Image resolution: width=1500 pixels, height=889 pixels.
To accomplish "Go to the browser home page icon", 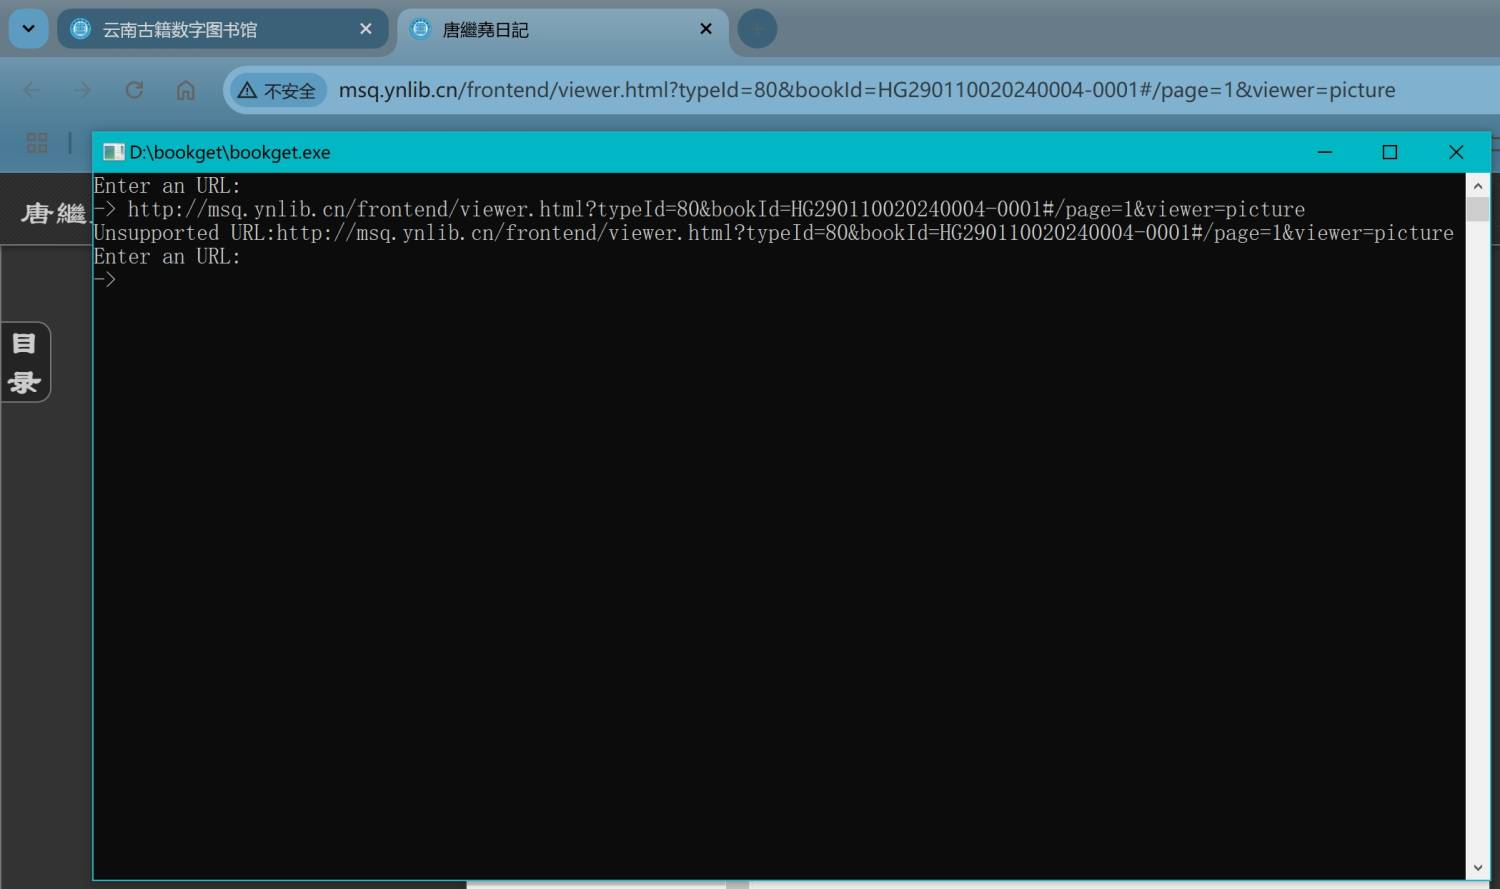I will [186, 90].
